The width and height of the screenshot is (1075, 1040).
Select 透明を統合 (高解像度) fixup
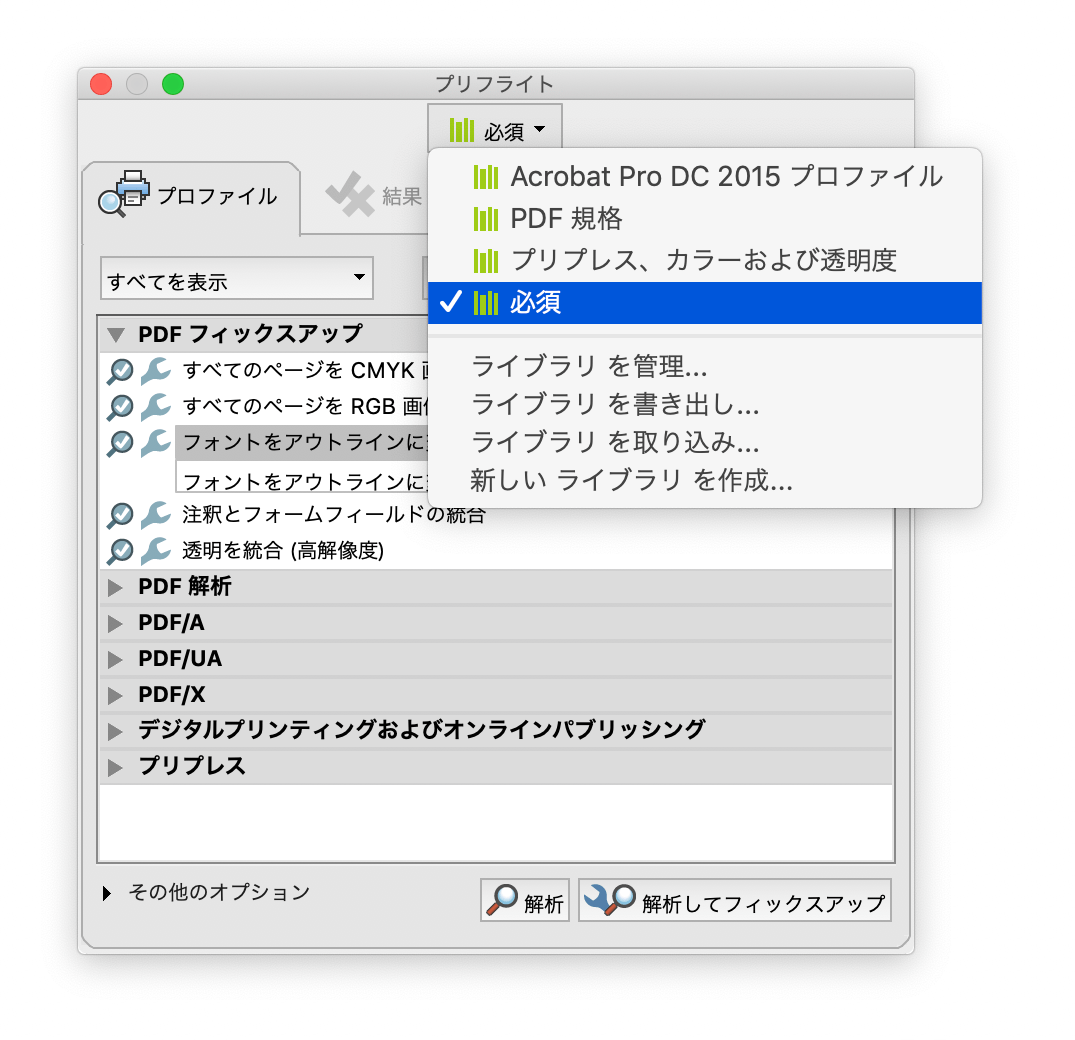click(282, 550)
